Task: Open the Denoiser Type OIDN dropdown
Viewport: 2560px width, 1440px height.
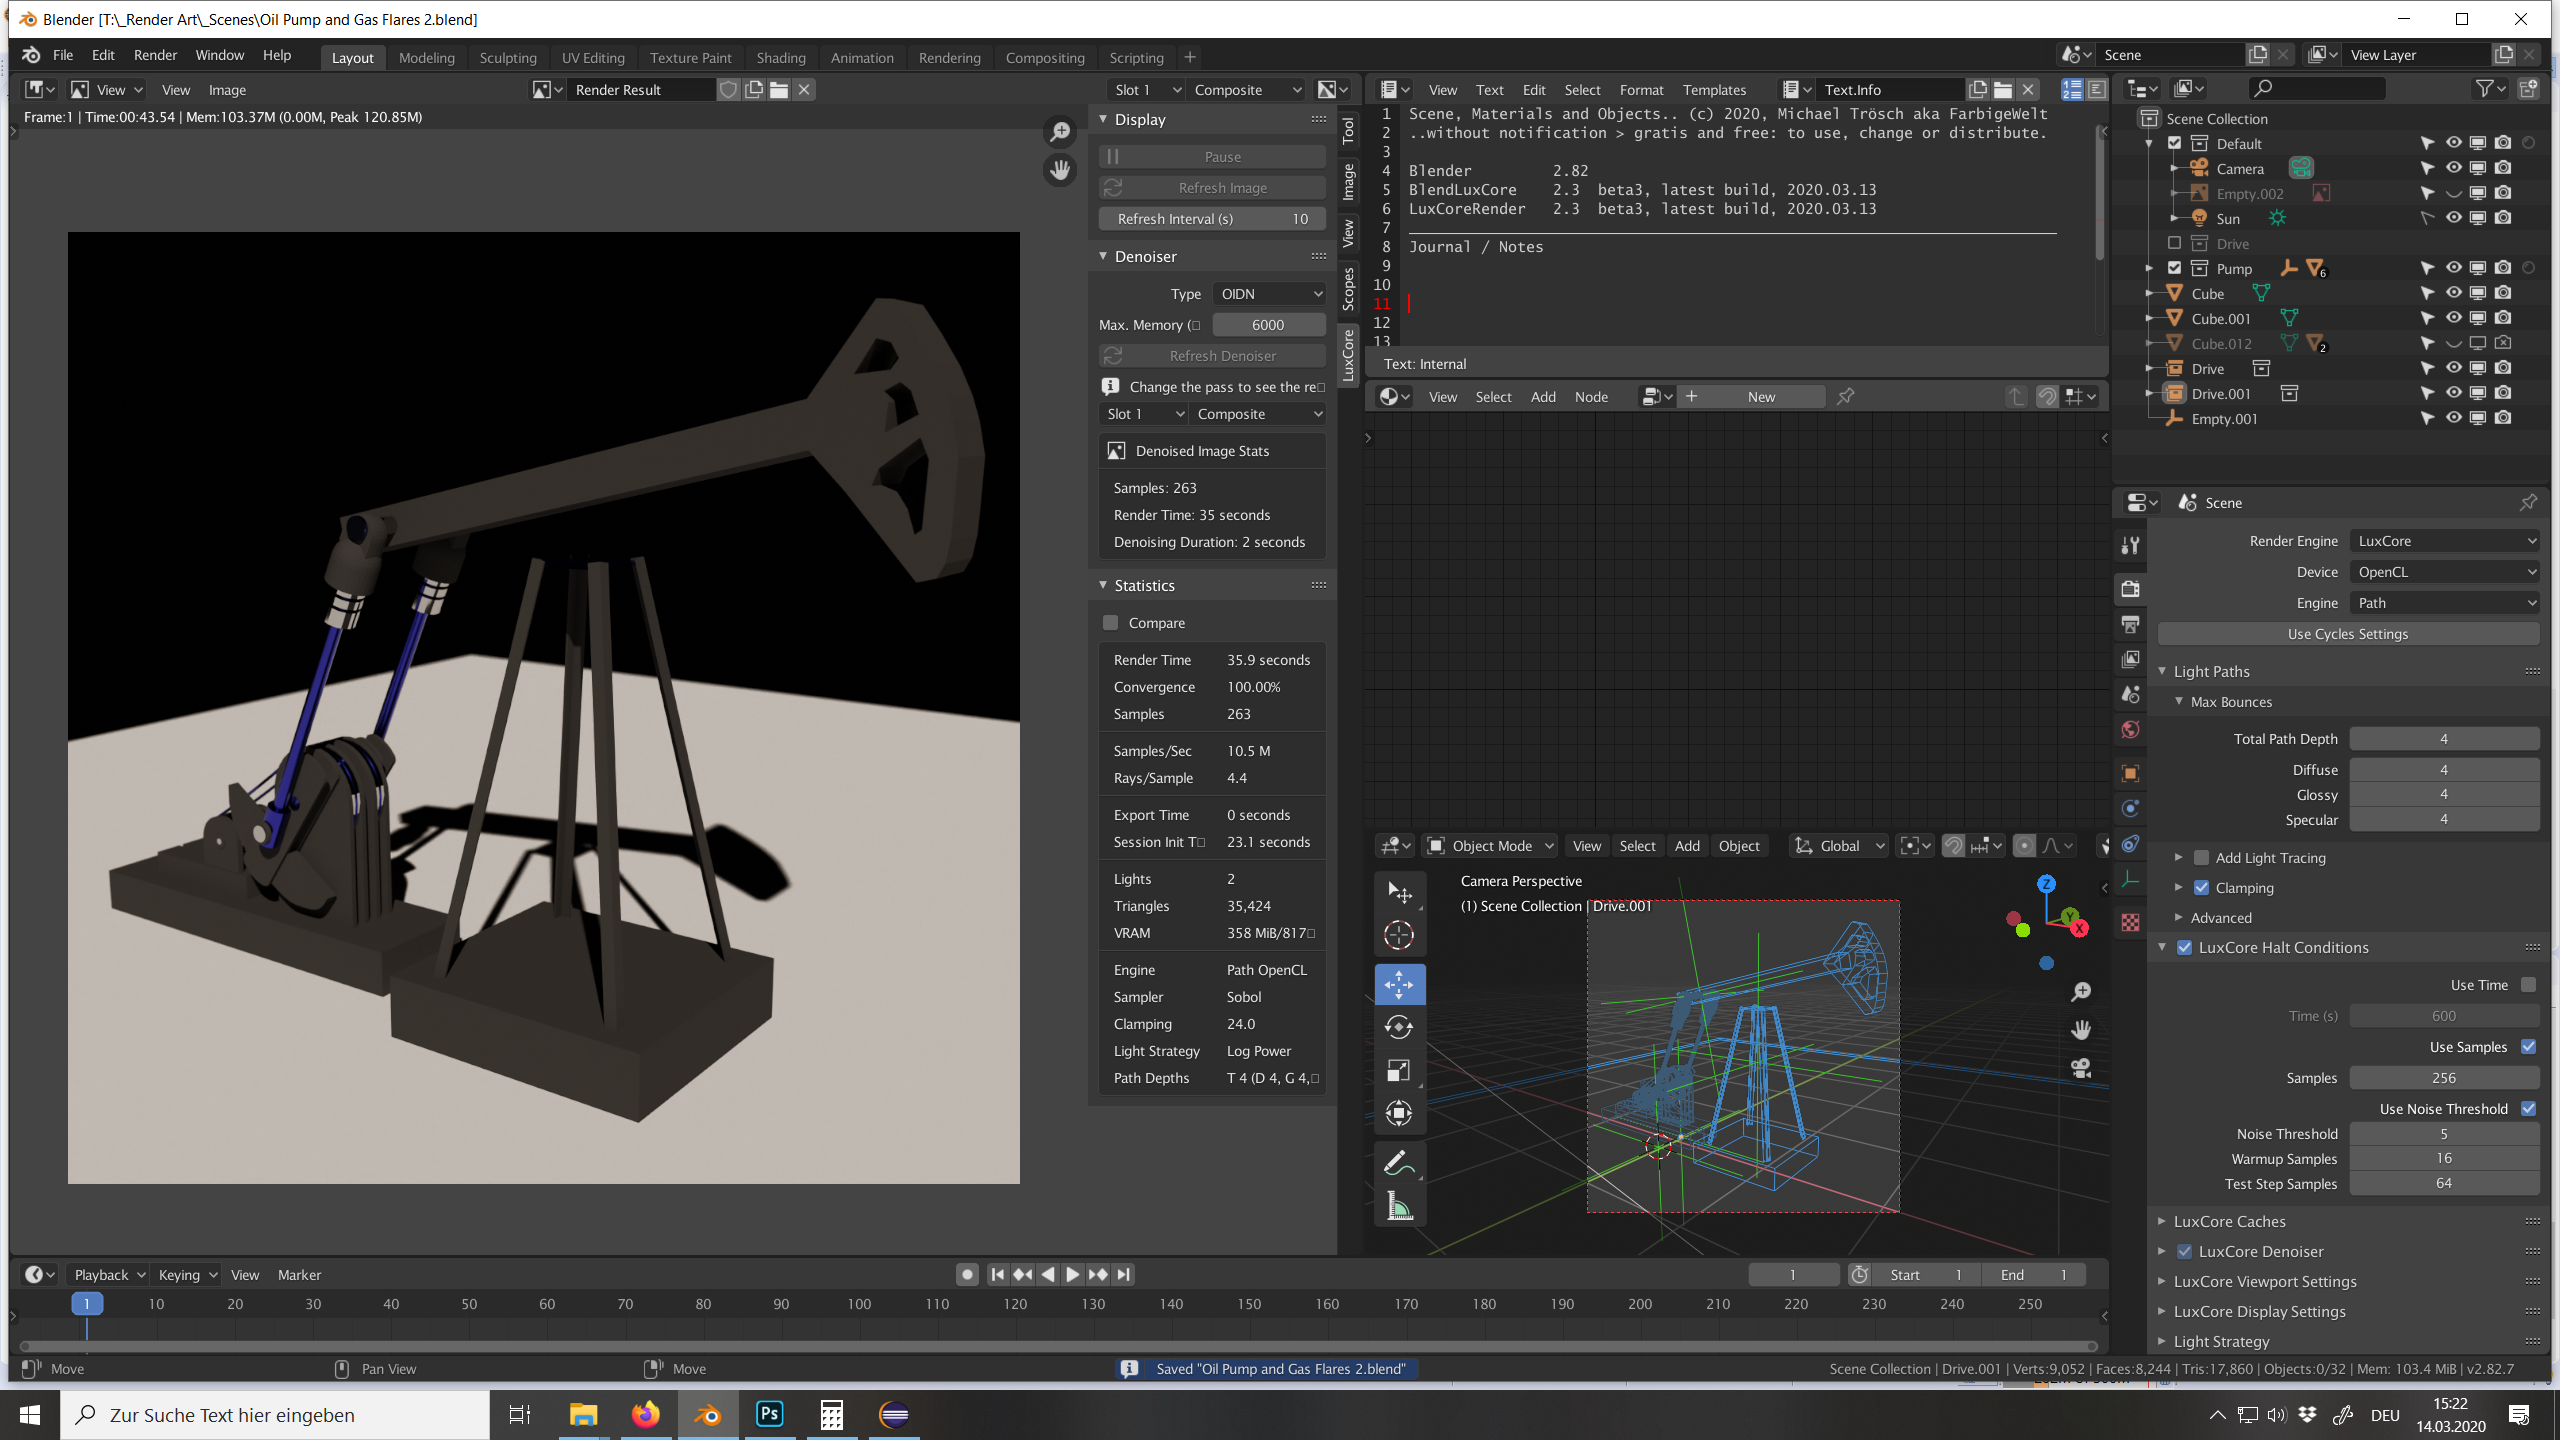Action: tap(1269, 294)
